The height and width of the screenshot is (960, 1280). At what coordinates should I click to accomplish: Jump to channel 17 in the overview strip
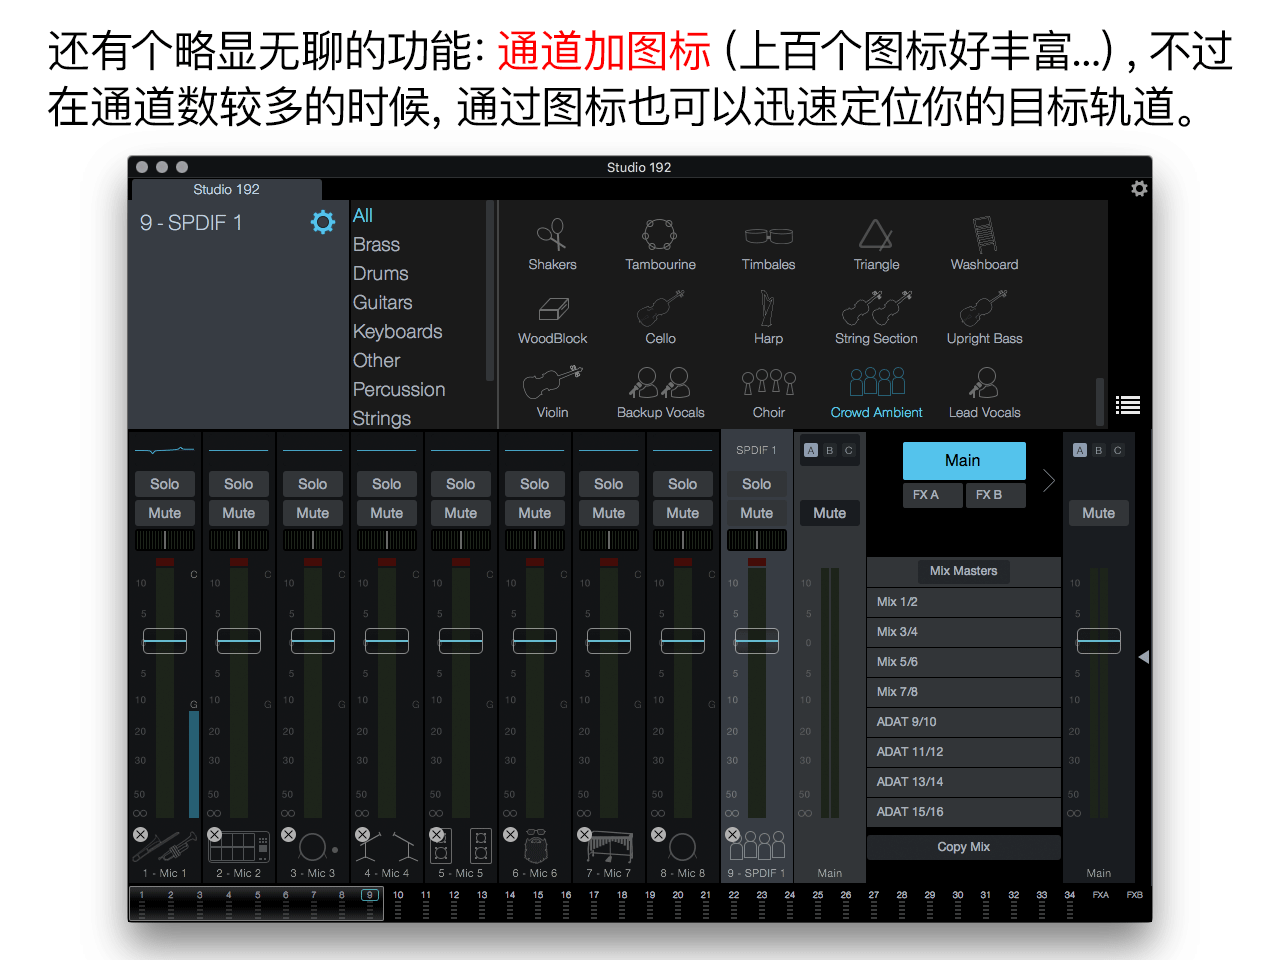coord(594,904)
